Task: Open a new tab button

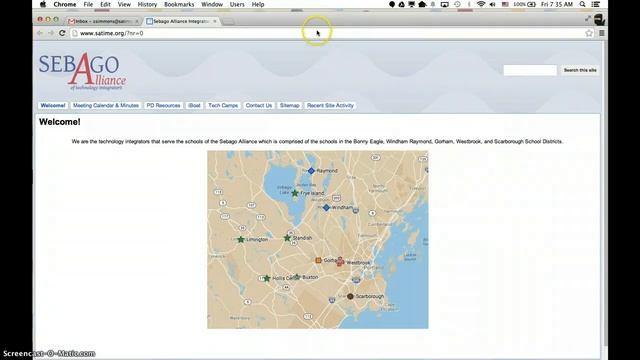Action: pos(229,22)
